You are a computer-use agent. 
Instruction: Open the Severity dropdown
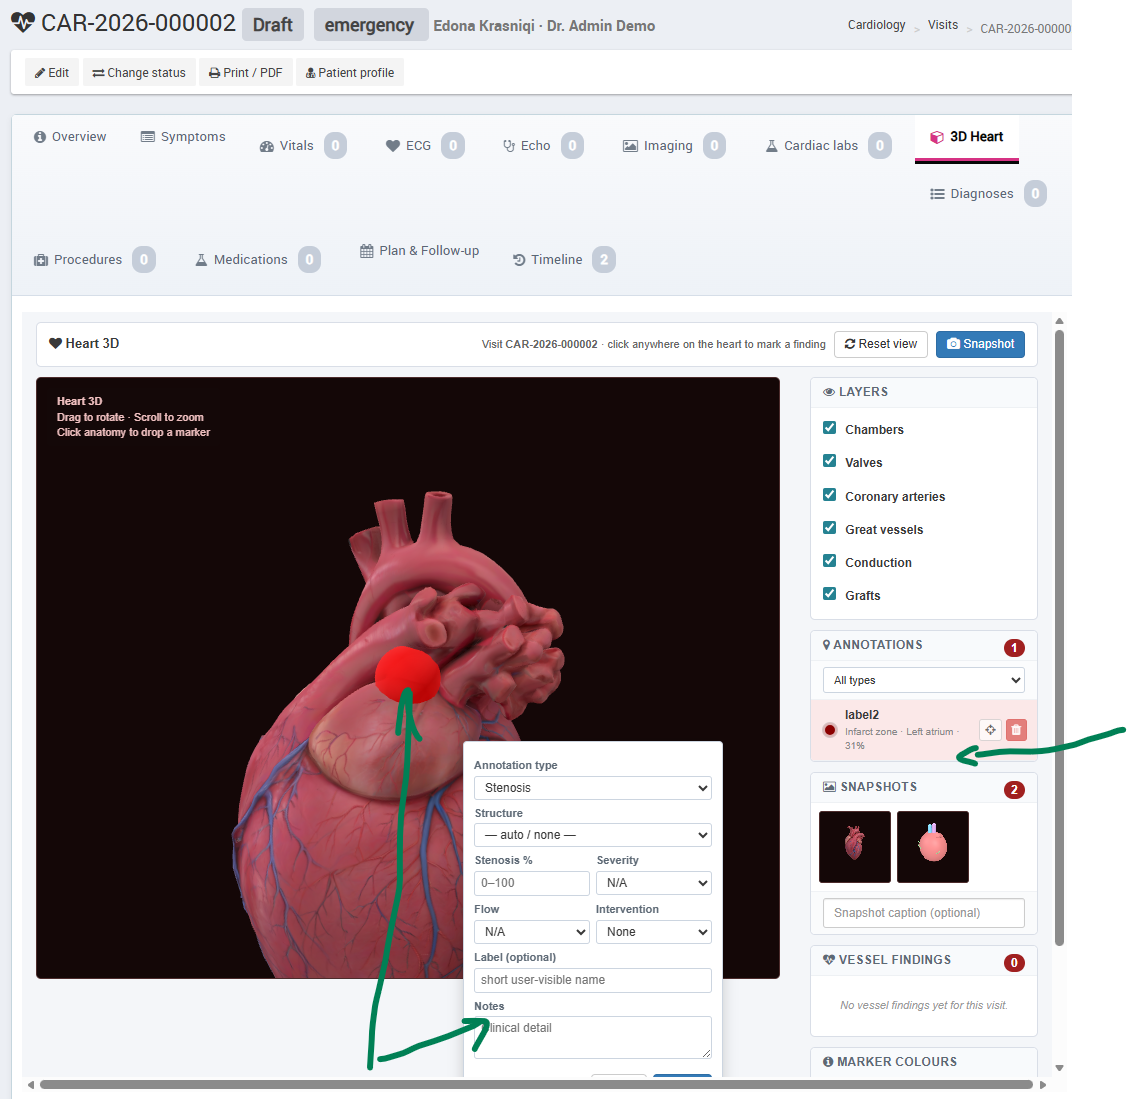[653, 883]
